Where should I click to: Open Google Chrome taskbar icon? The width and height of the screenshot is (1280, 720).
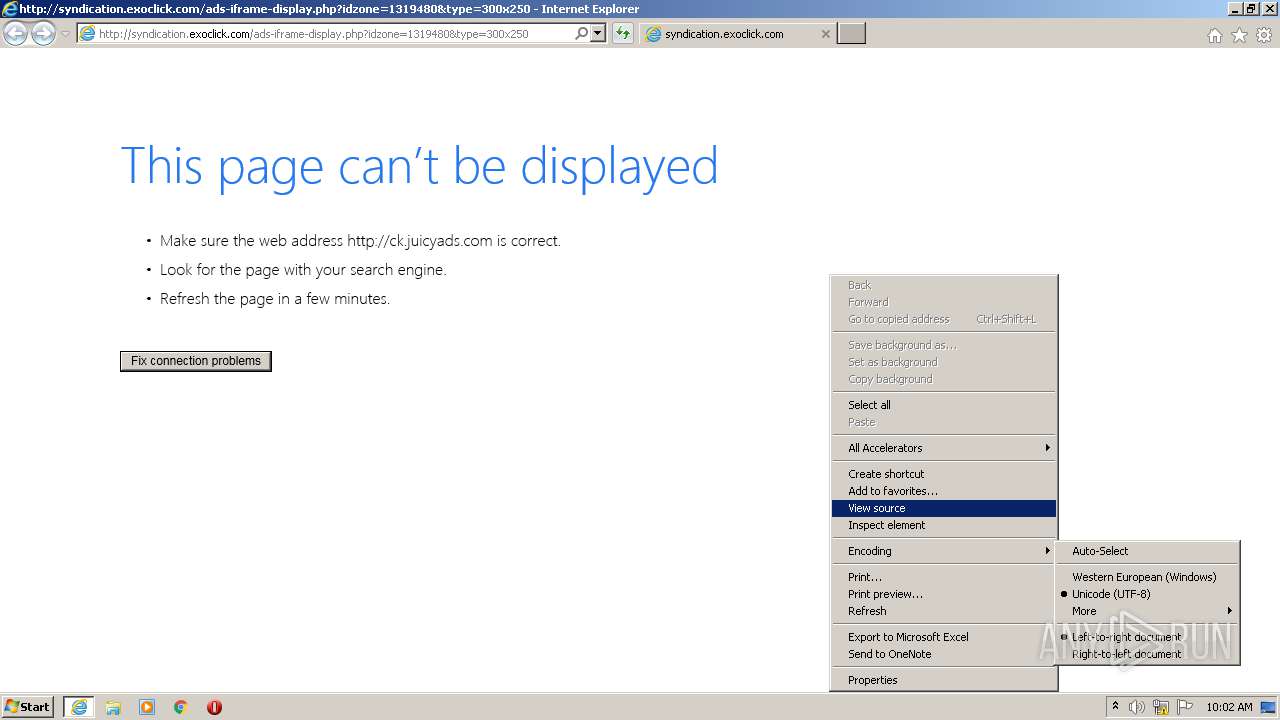tap(181, 707)
